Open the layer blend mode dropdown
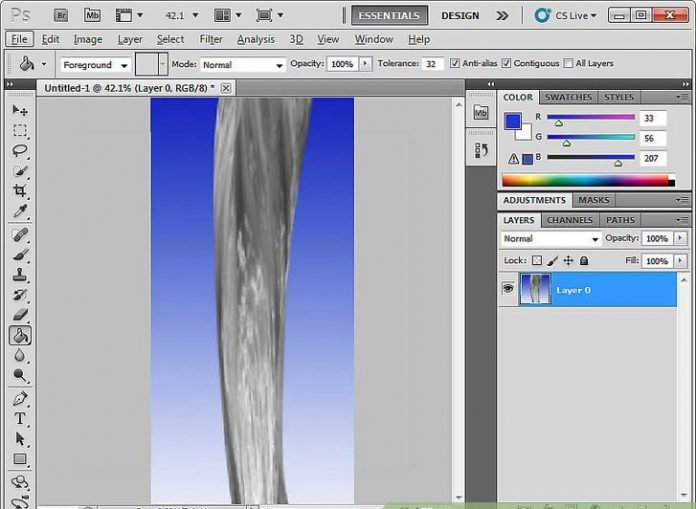 click(x=550, y=239)
